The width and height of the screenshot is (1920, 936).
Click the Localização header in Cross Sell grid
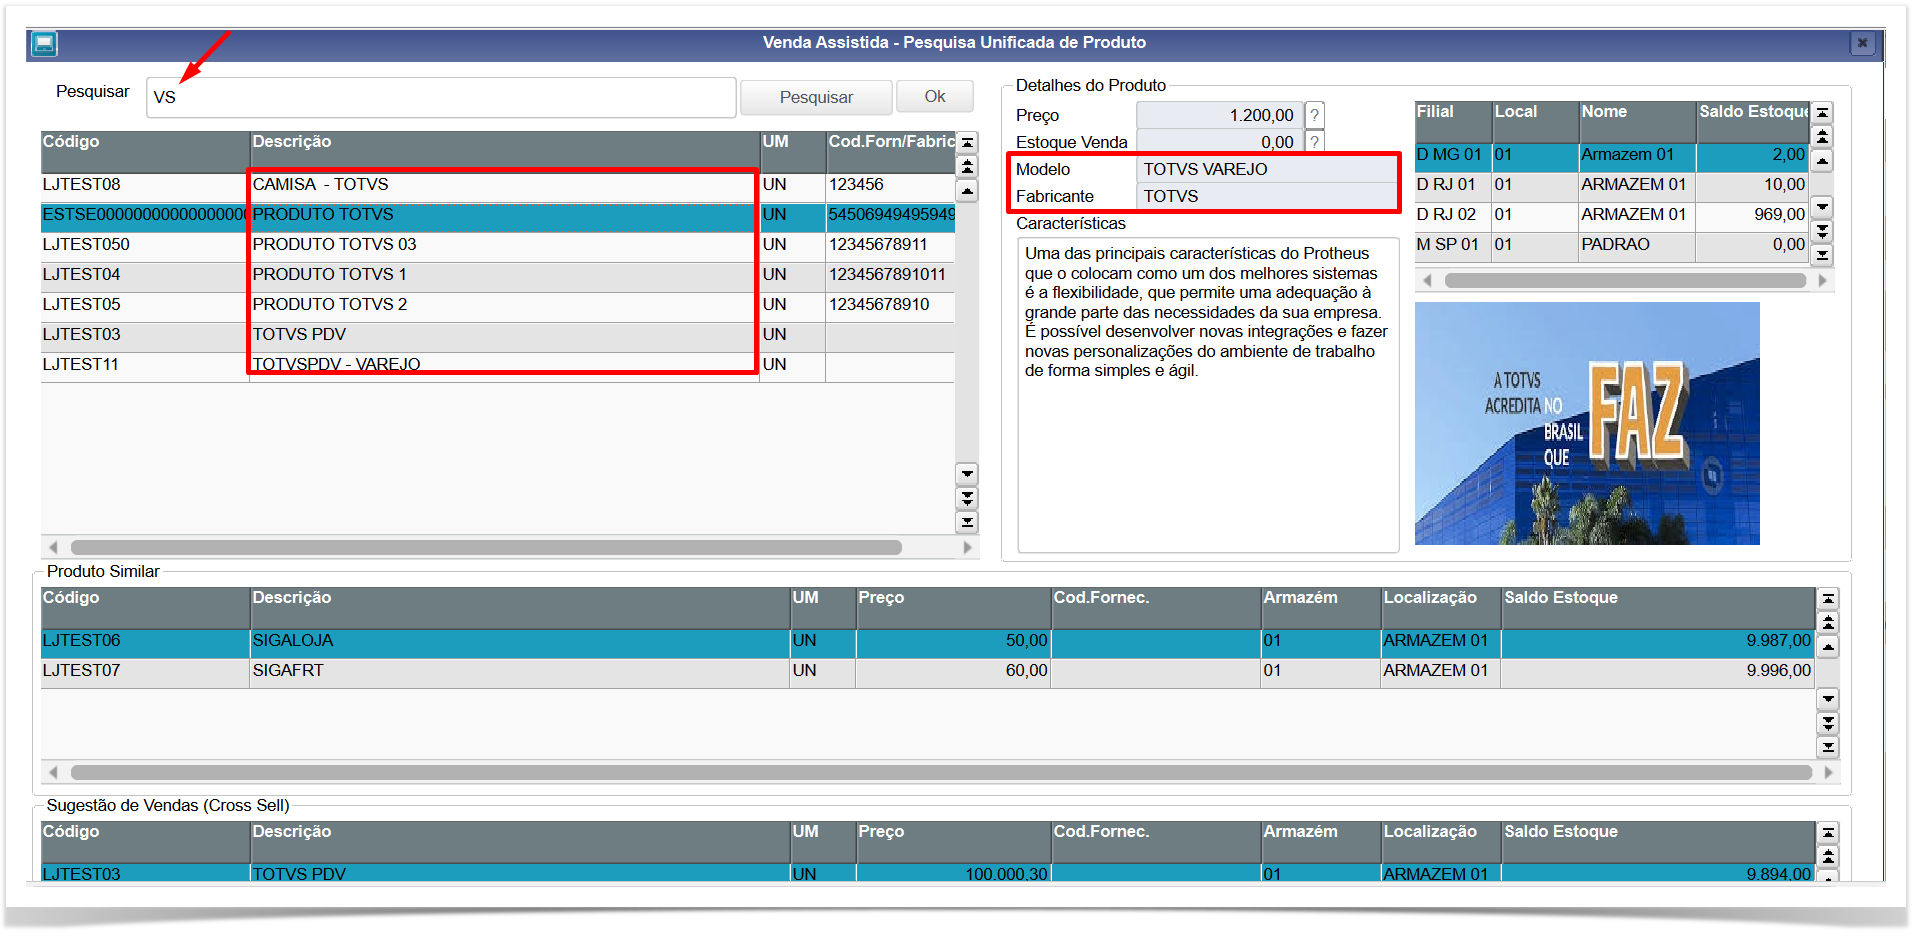[x=1441, y=842]
